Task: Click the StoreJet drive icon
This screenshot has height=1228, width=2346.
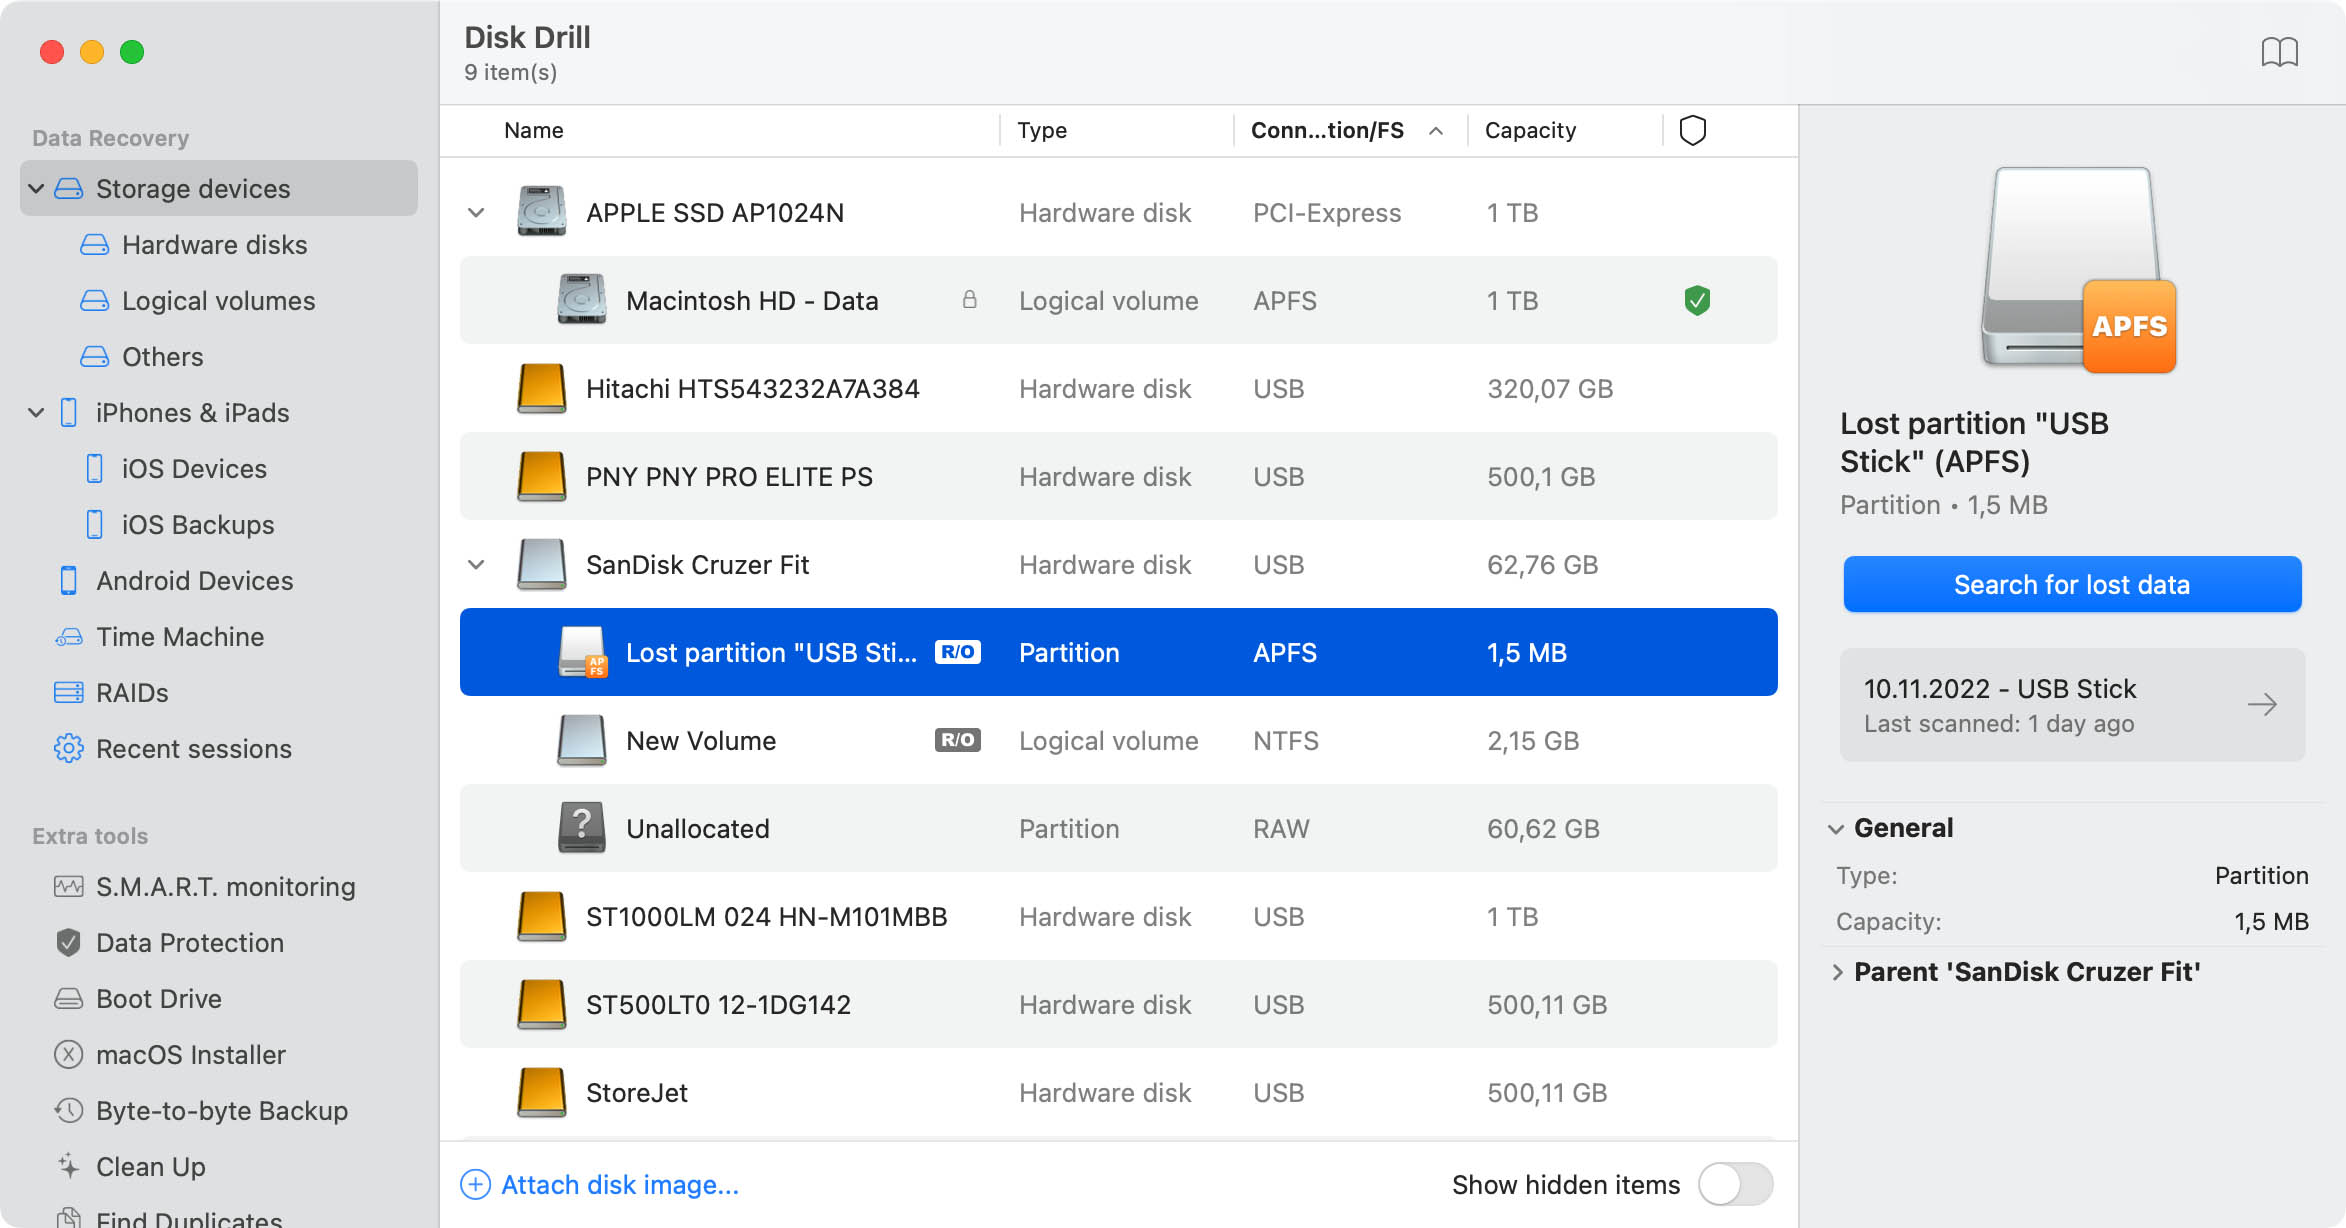Action: coord(541,1092)
